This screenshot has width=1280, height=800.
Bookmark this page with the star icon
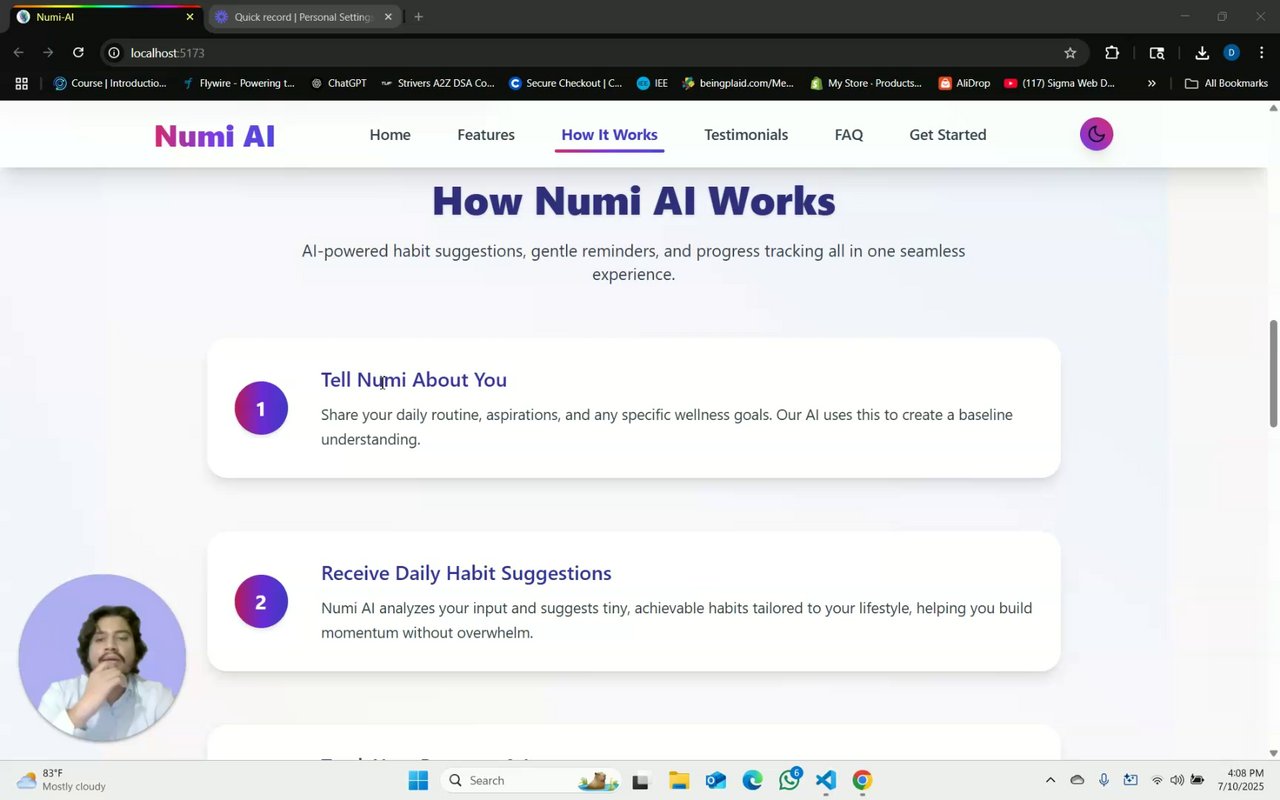[x=1070, y=53]
